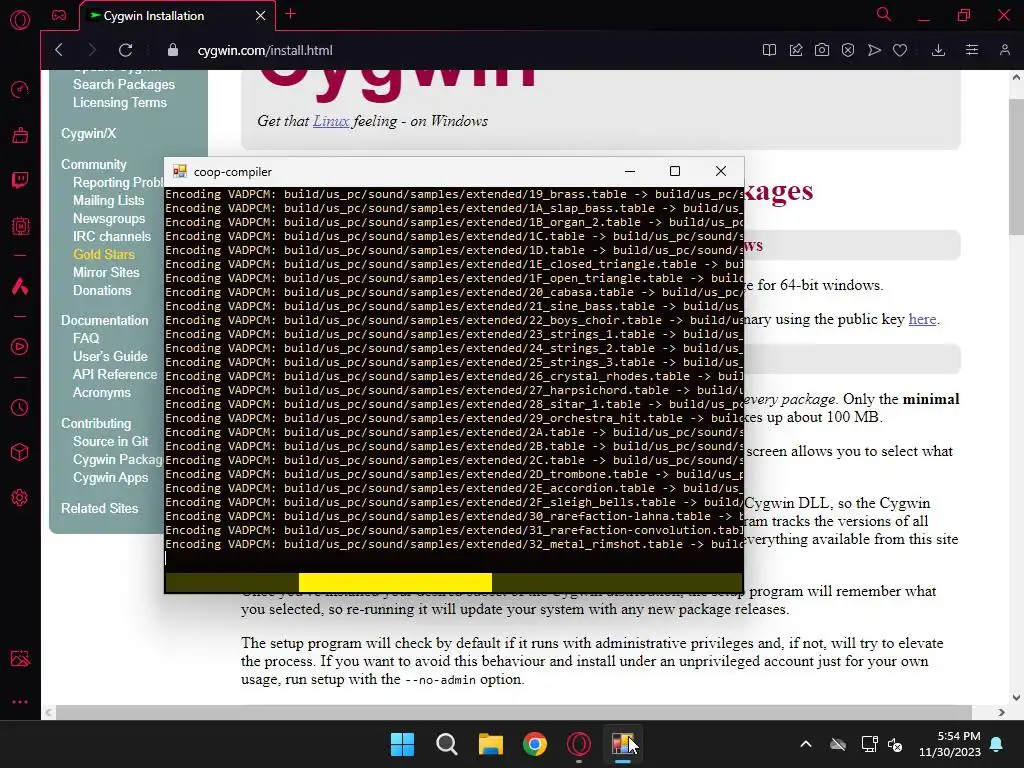Open the Donations link
Screen dimensions: 1024x768
(102, 291)
